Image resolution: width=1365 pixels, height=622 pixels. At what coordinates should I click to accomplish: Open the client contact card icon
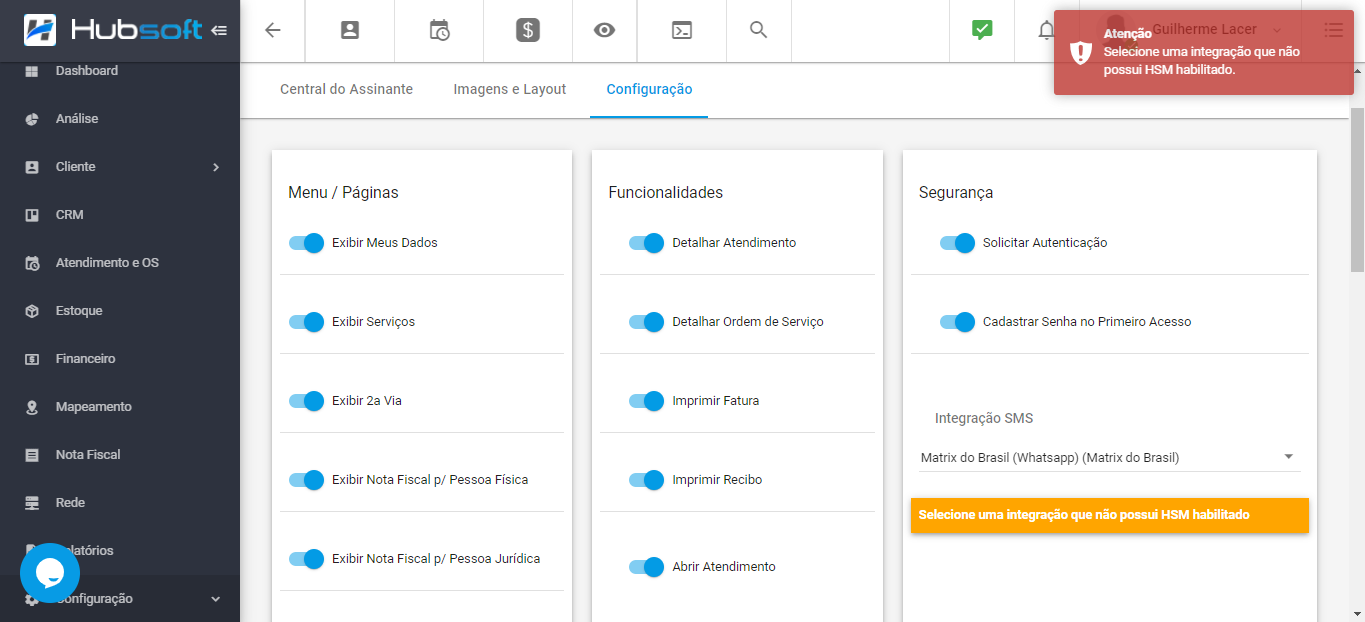[x=350, y=30]
